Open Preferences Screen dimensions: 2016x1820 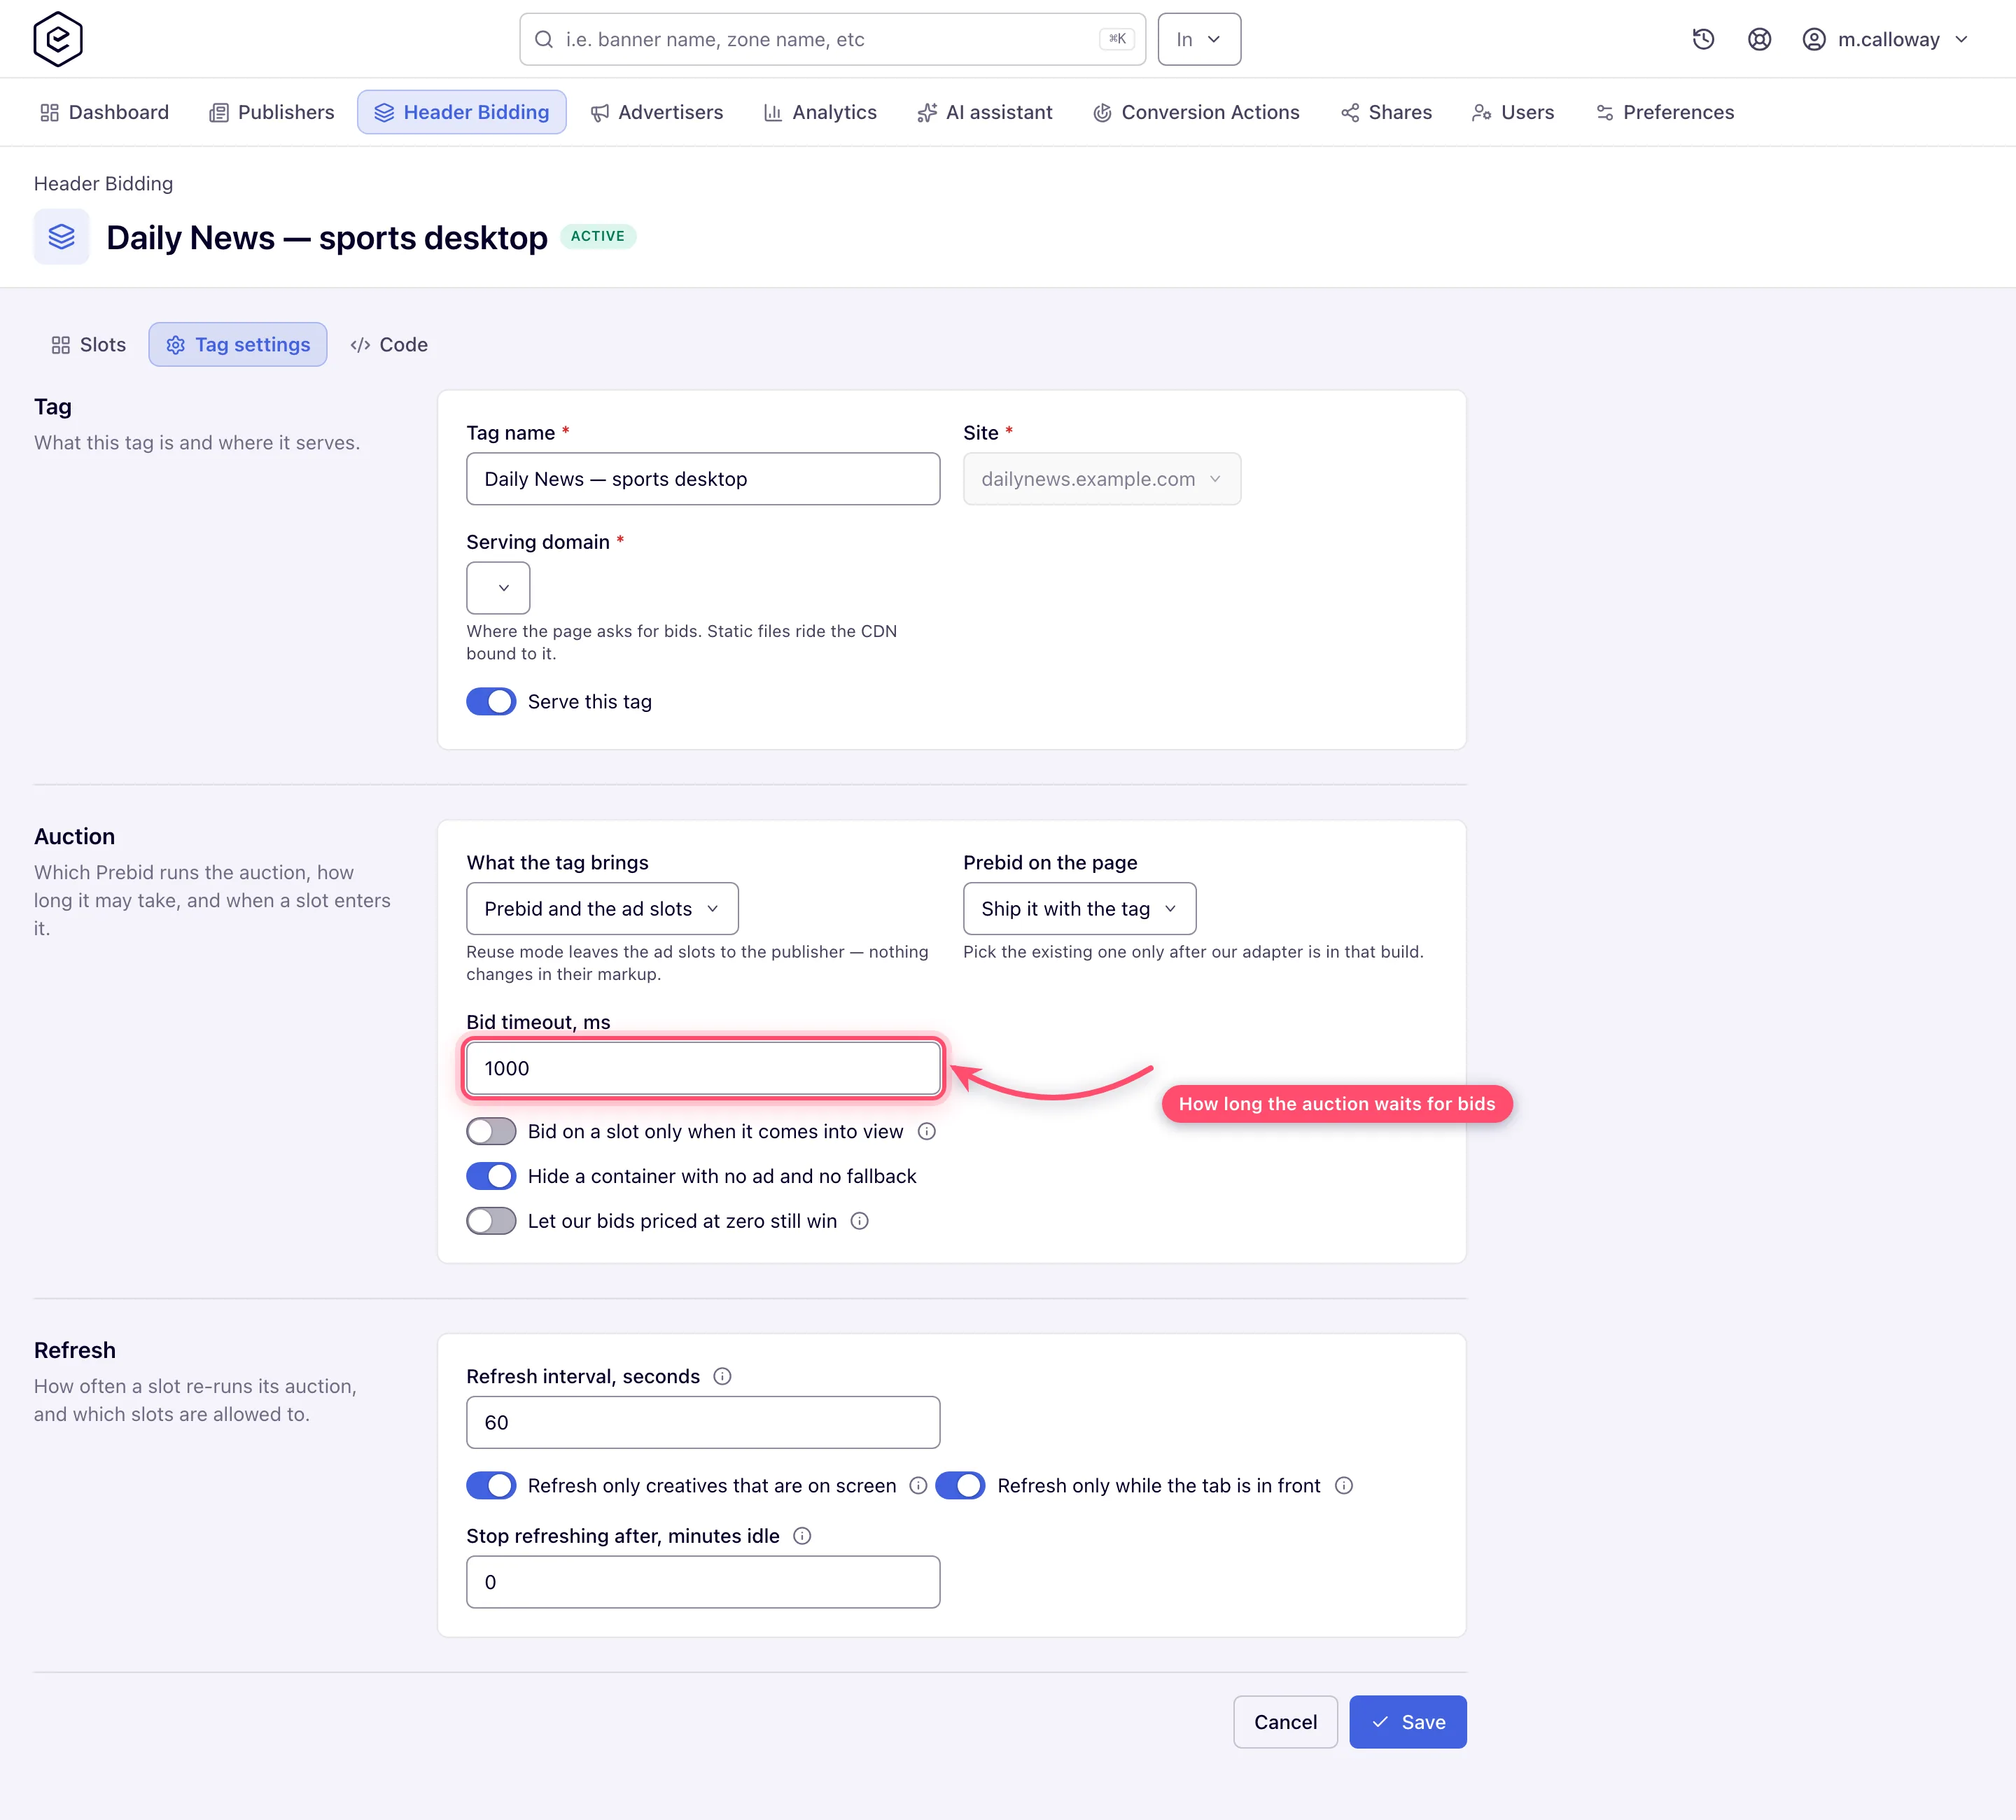(x=1665, y=112)
